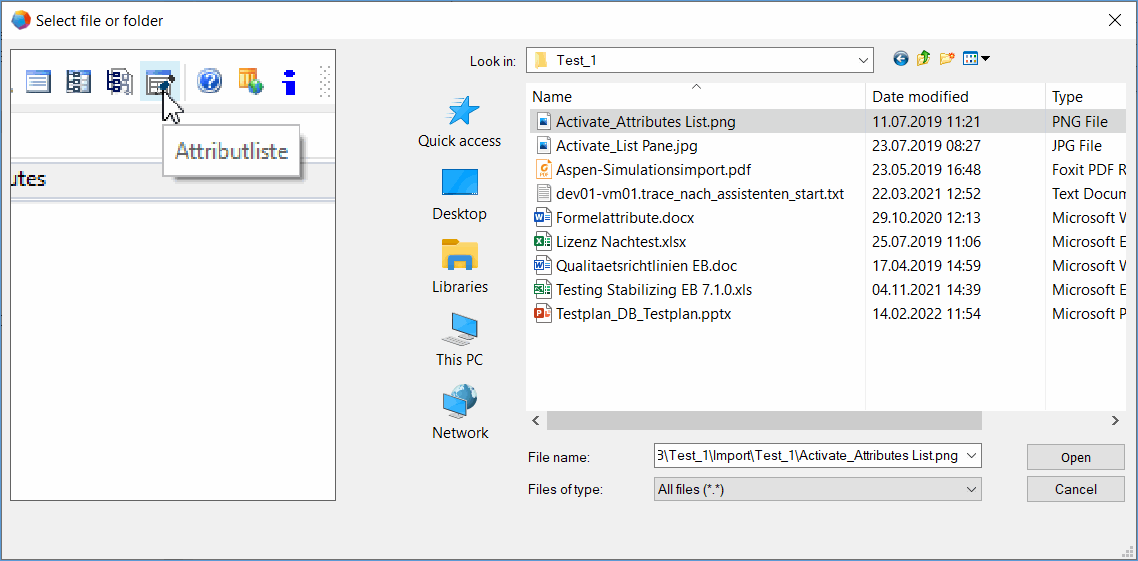The width and height of the screenshot is (1138, 561).
Task: Open Libraries from the places bar
Action: coord(459,268)
